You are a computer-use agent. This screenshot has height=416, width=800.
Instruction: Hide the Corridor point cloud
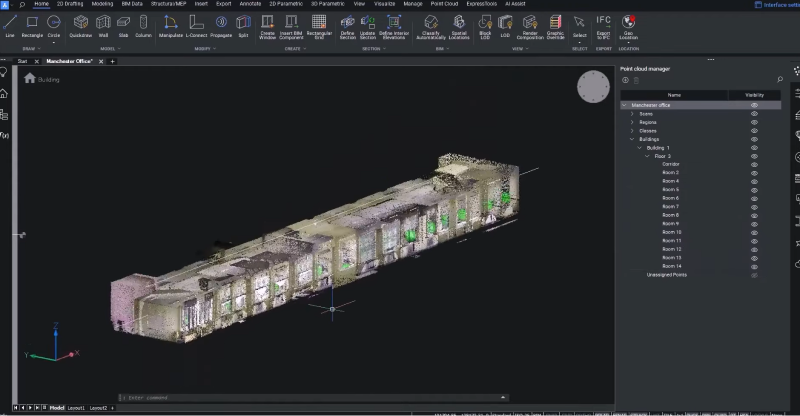point(754,164)
